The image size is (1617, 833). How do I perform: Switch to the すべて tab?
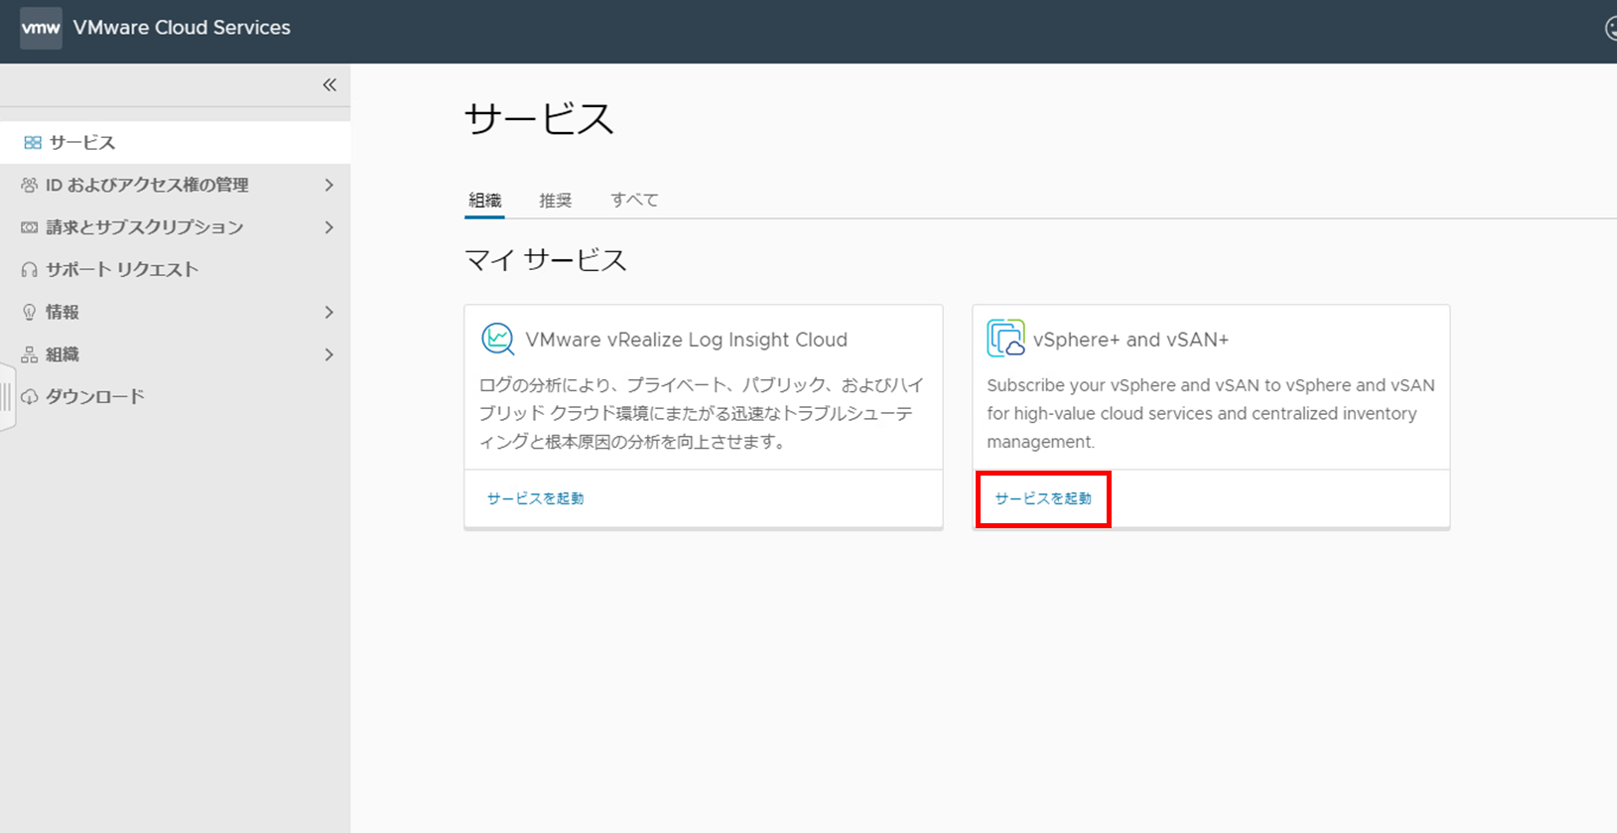pos(634,200)
